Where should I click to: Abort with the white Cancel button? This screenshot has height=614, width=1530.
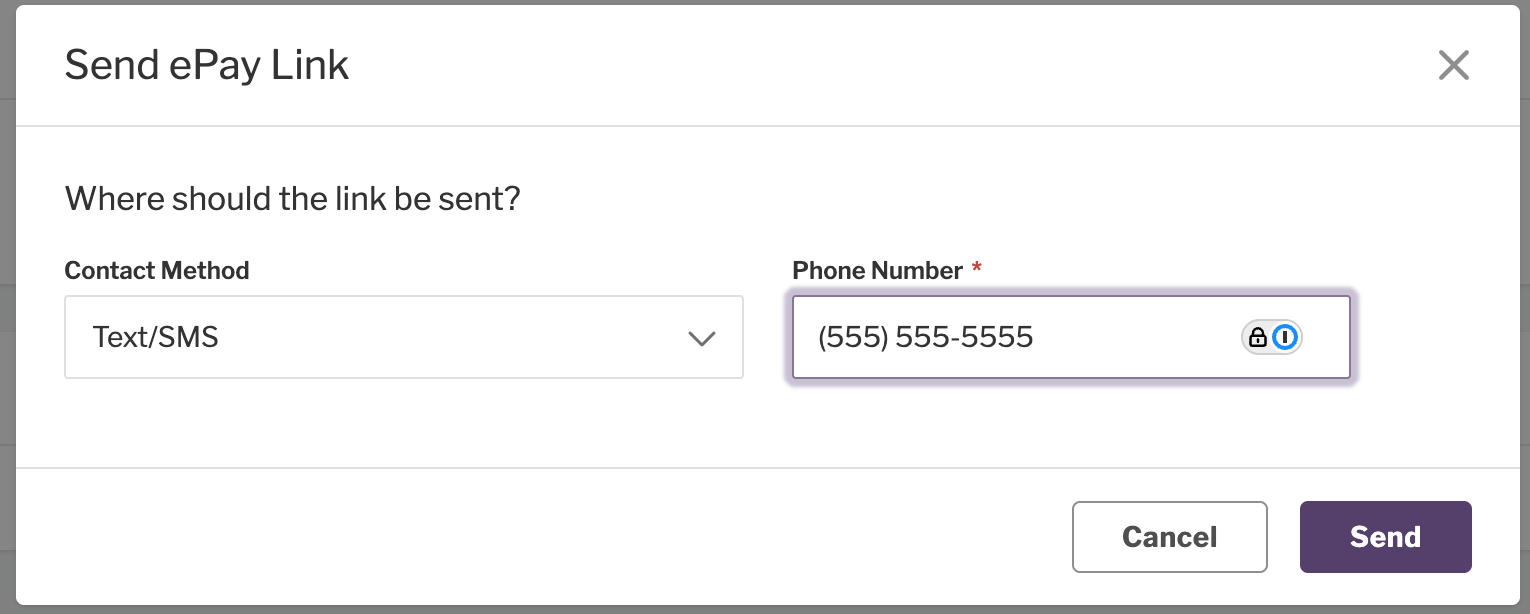(1170, 537)
